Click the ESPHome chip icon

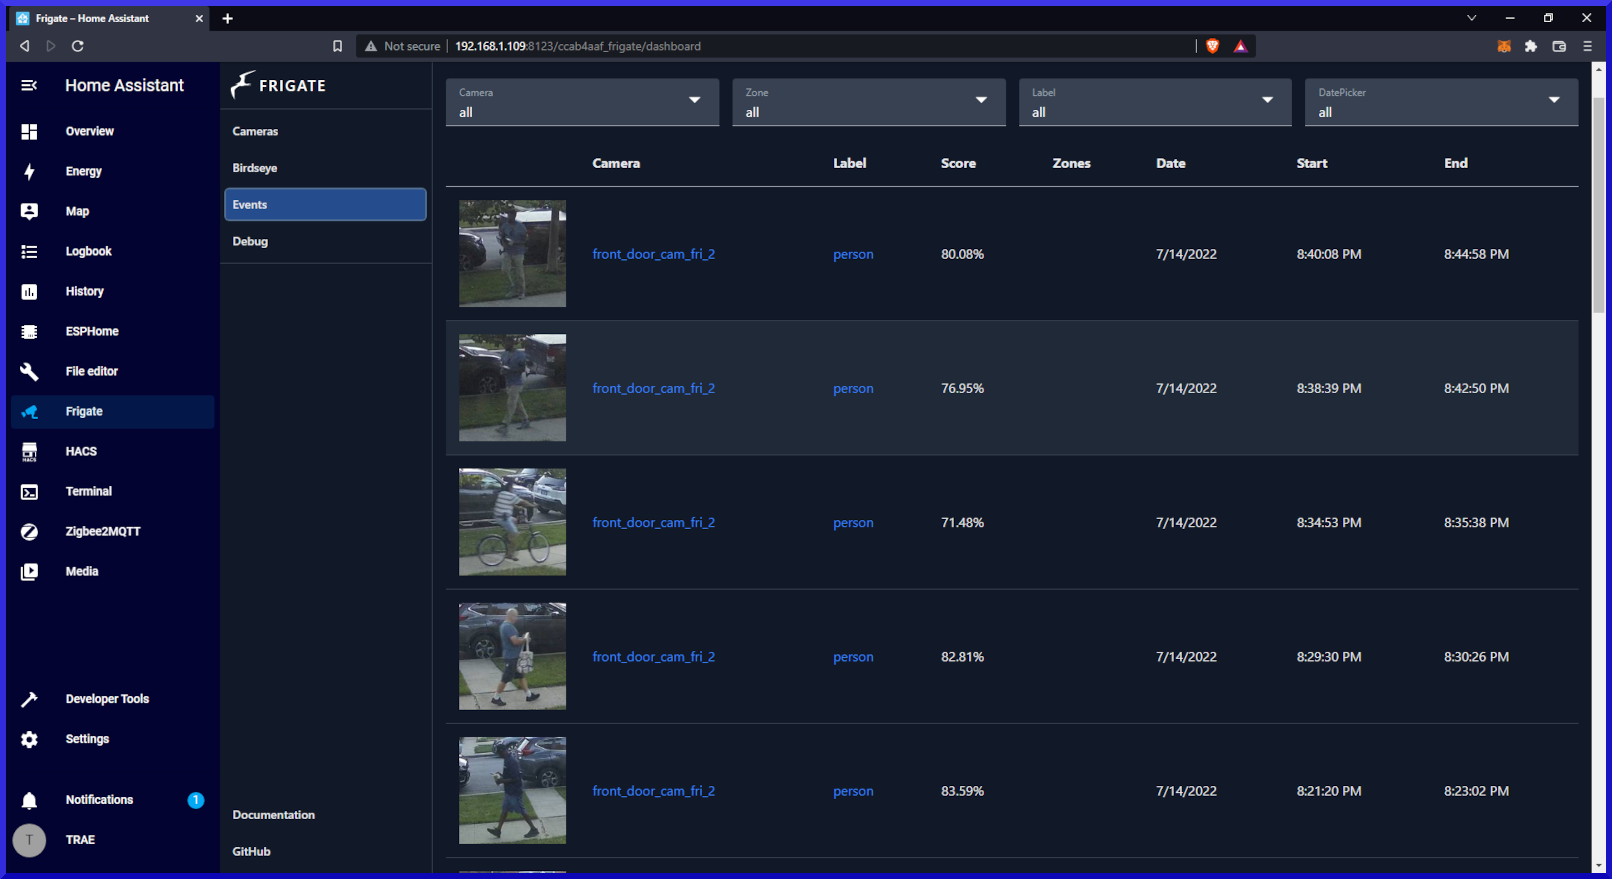29,332
